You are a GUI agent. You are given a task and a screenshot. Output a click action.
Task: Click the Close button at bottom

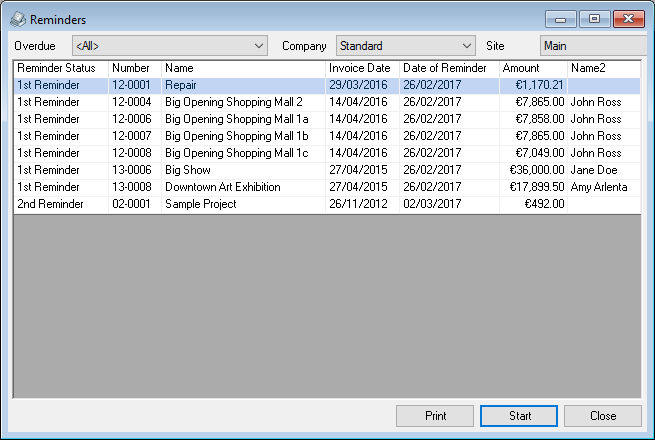coord(603,416)
